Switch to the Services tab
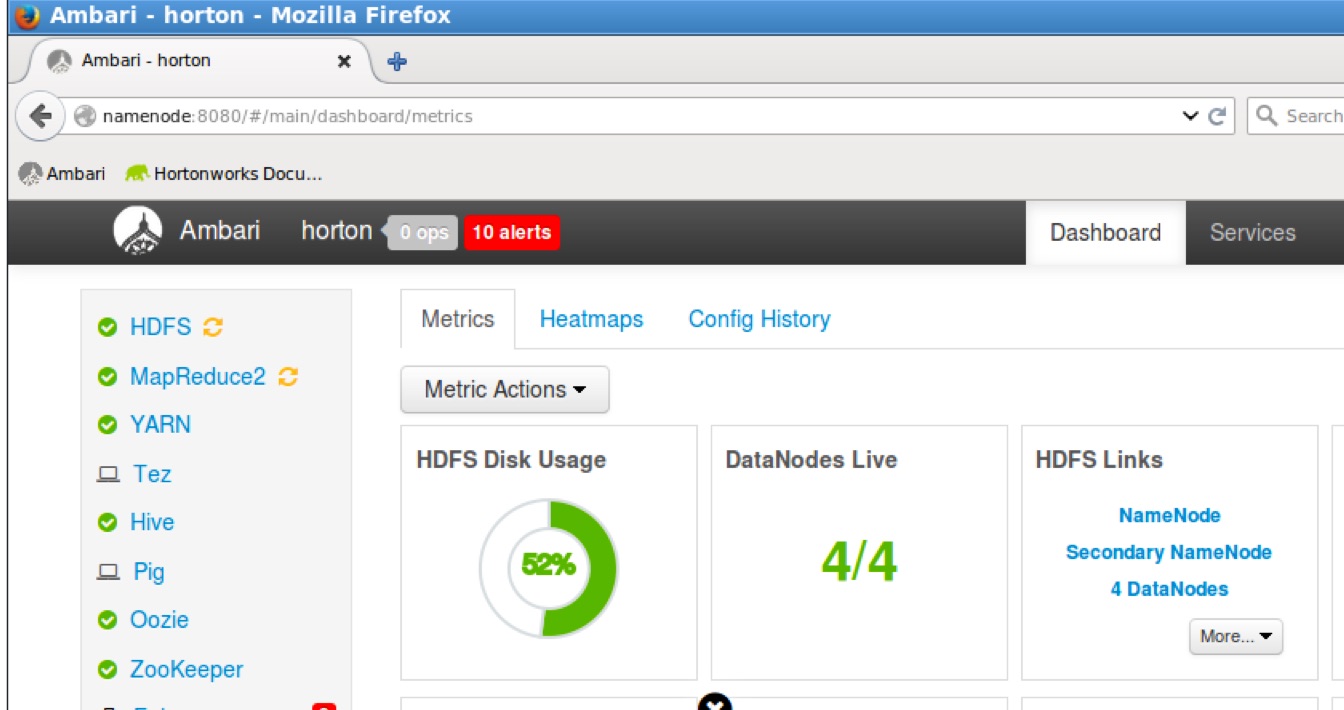1344x710 pixels. click(x=1252, y=232)
